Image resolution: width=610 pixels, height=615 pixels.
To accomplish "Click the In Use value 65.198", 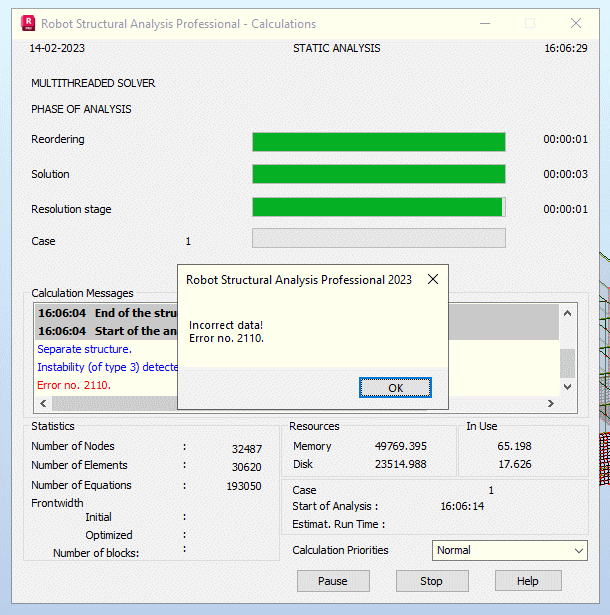I will coord(514,446).
